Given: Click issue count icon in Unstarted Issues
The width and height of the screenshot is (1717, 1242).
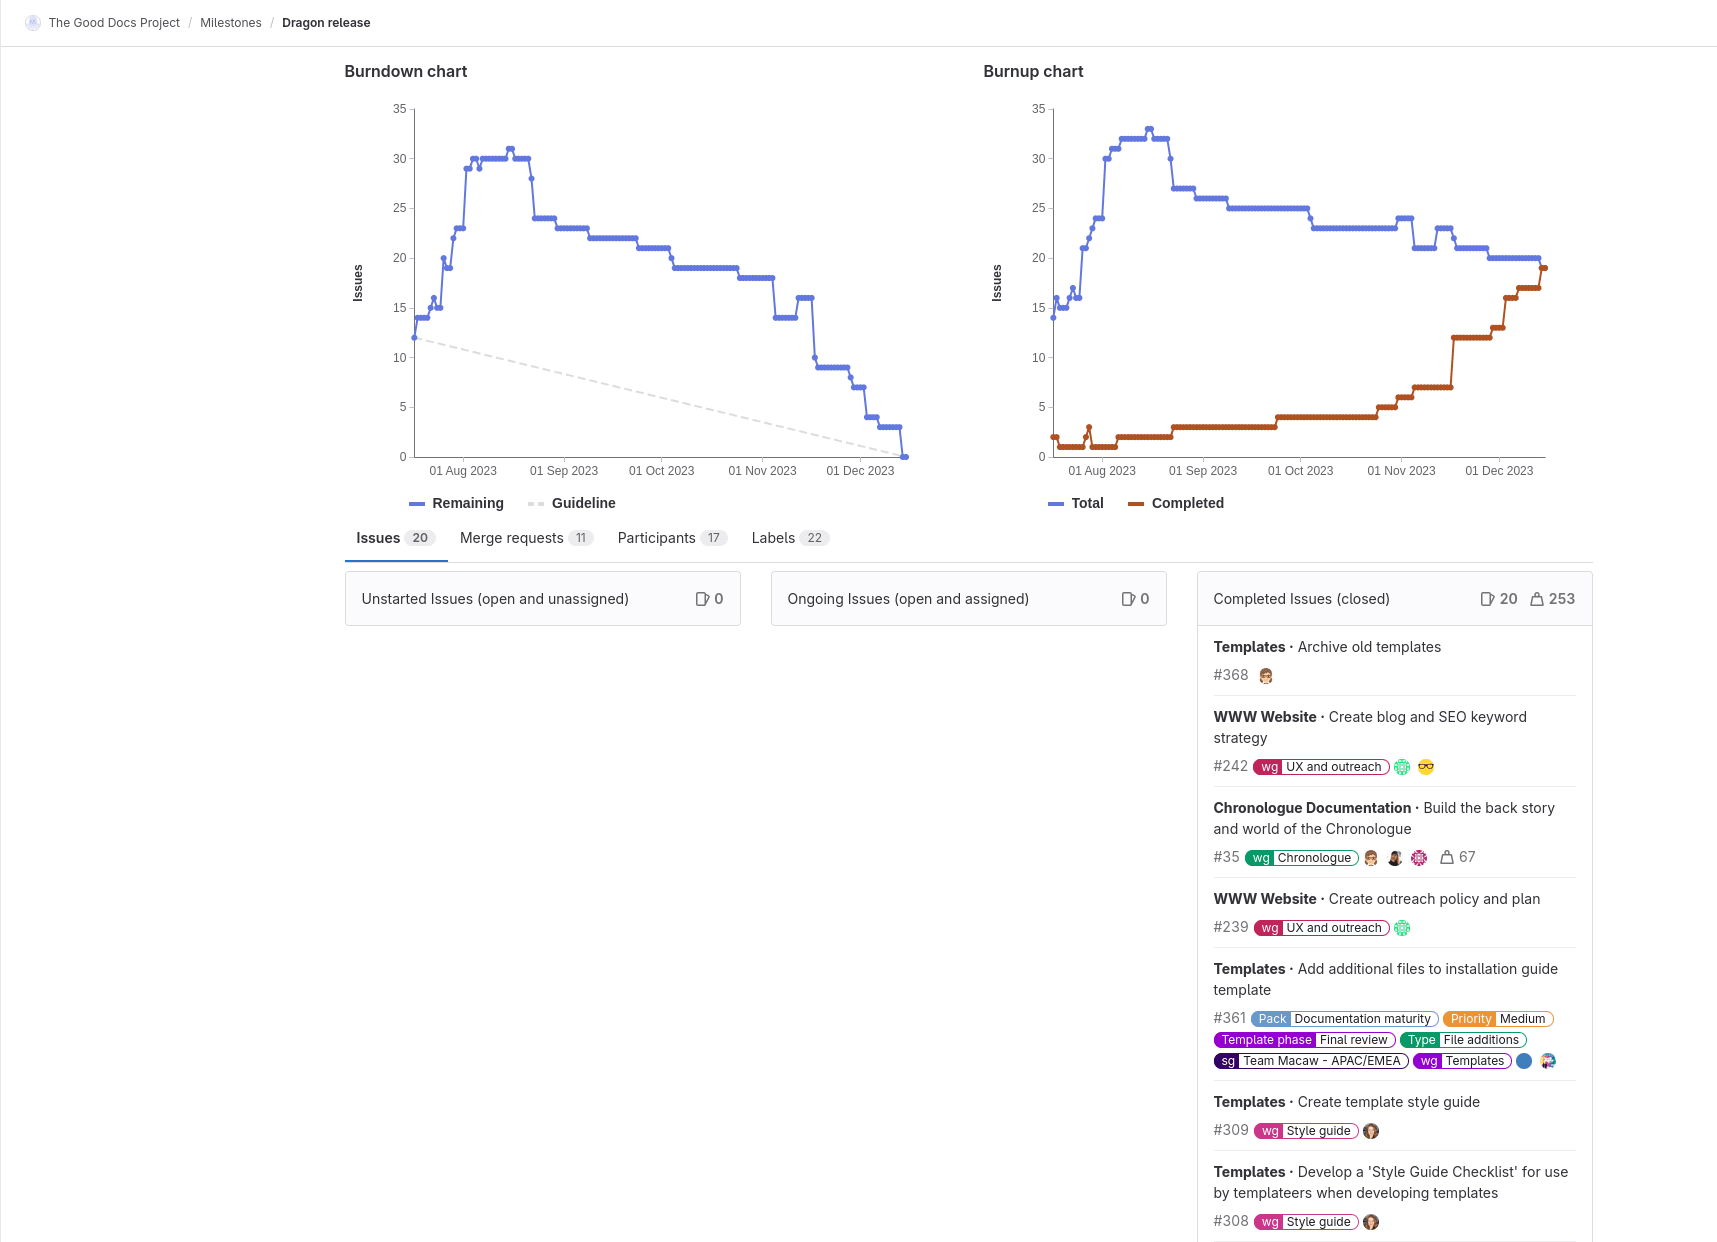Looking at the screenshot, I should pos(703,599).
